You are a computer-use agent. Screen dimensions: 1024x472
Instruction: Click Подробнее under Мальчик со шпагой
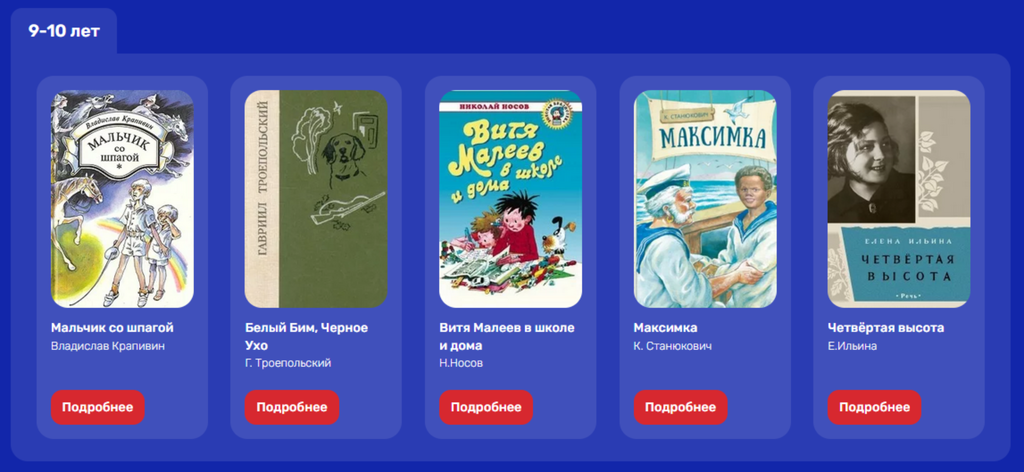tap(98, 407)
